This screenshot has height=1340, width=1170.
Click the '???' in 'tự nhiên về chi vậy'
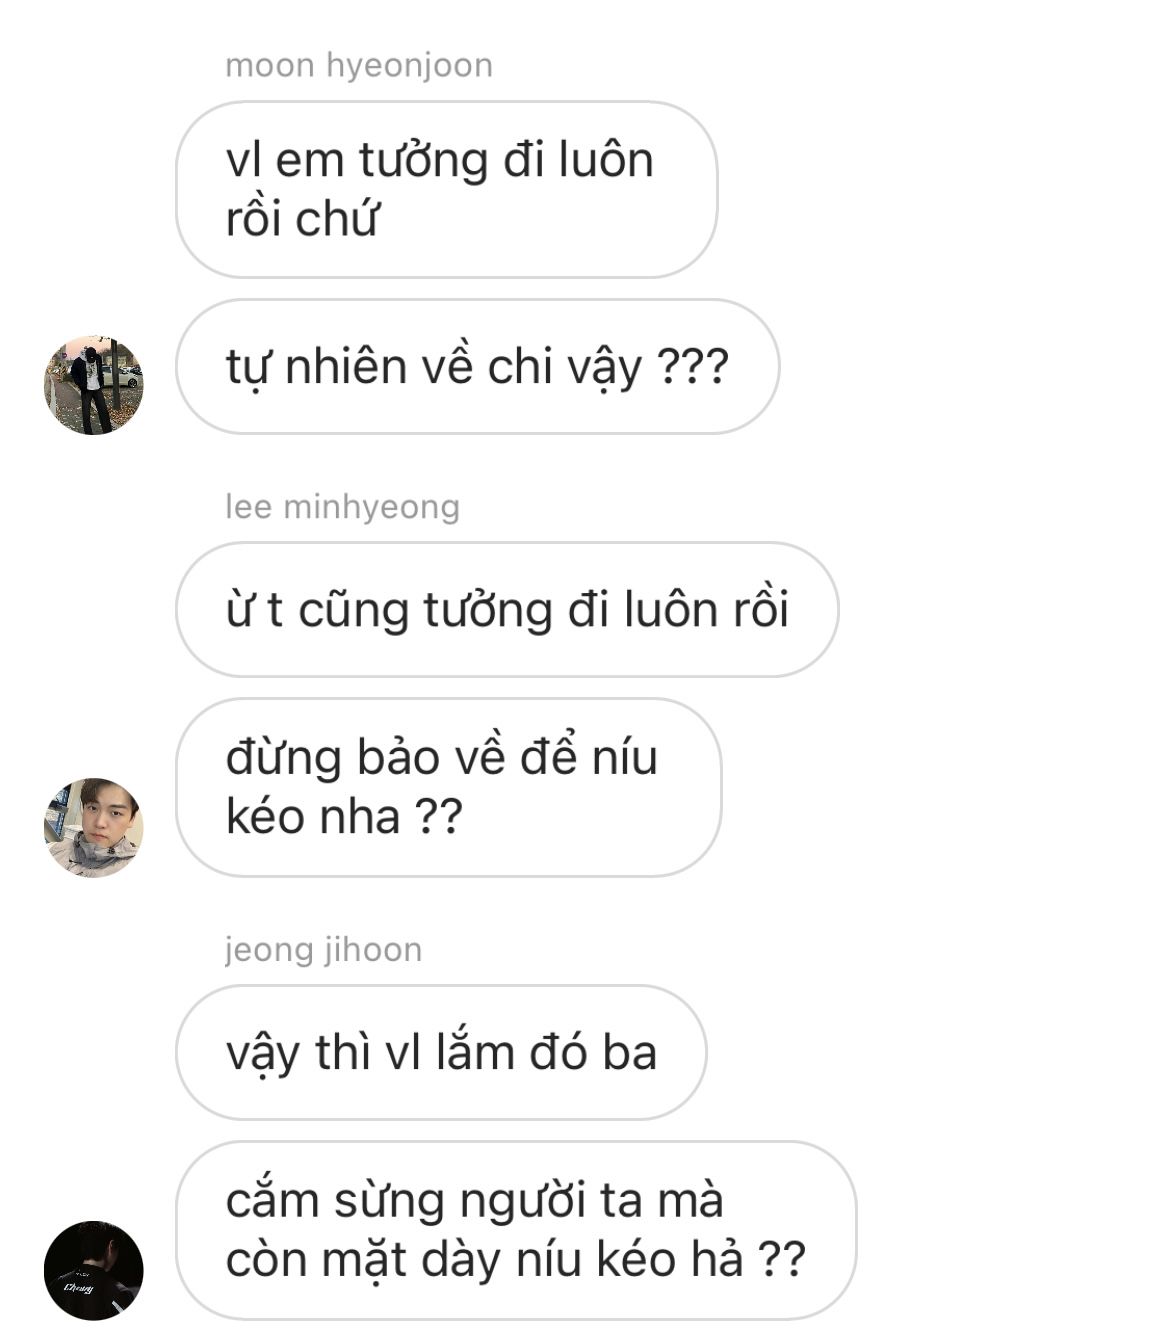[x=693, y=366]
